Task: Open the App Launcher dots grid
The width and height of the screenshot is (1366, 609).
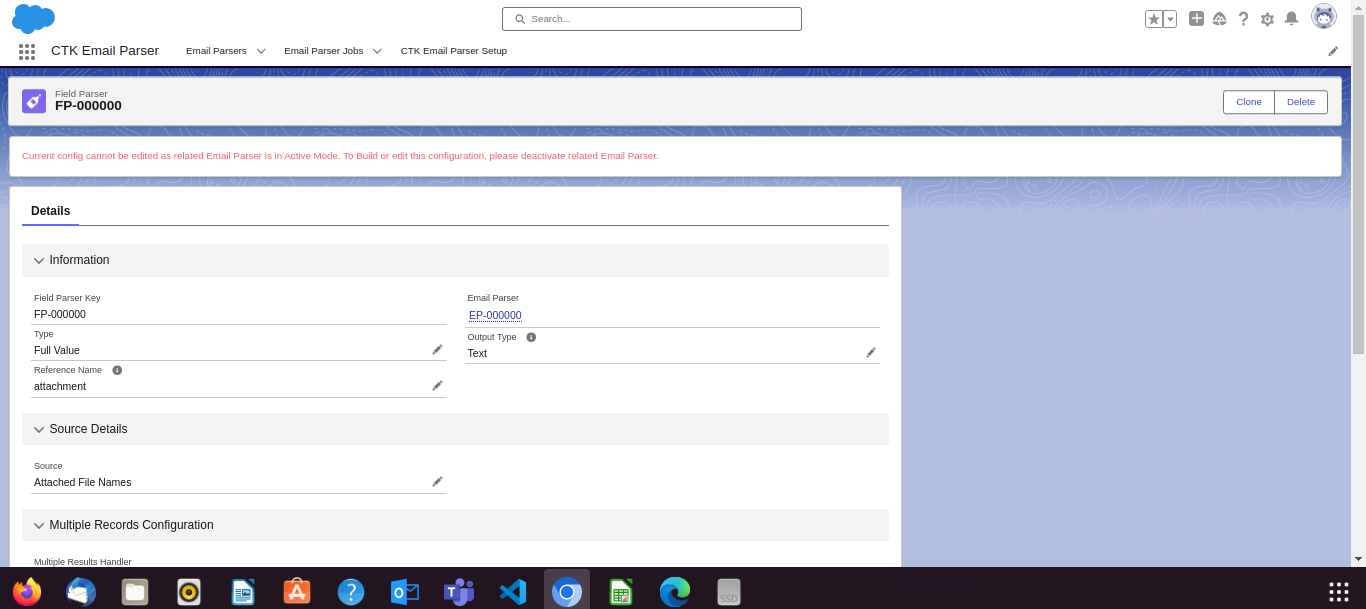Action: pos(27,51)
